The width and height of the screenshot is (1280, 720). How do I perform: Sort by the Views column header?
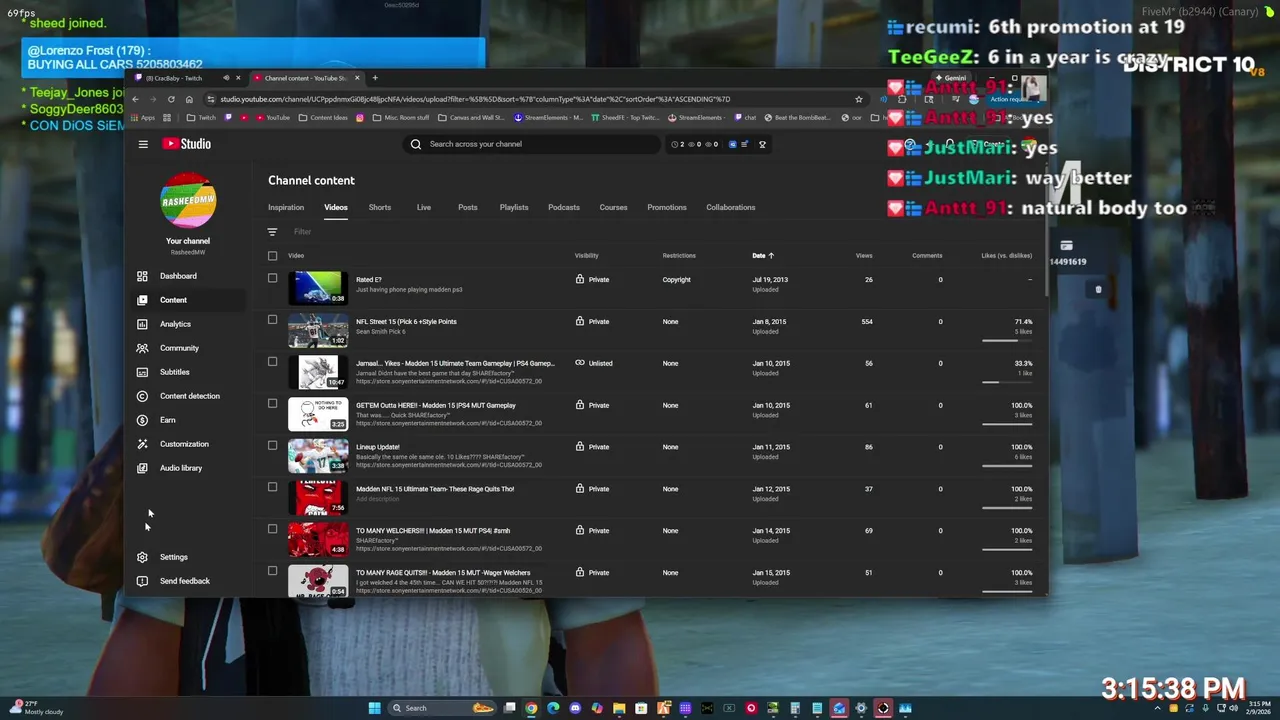864,256
